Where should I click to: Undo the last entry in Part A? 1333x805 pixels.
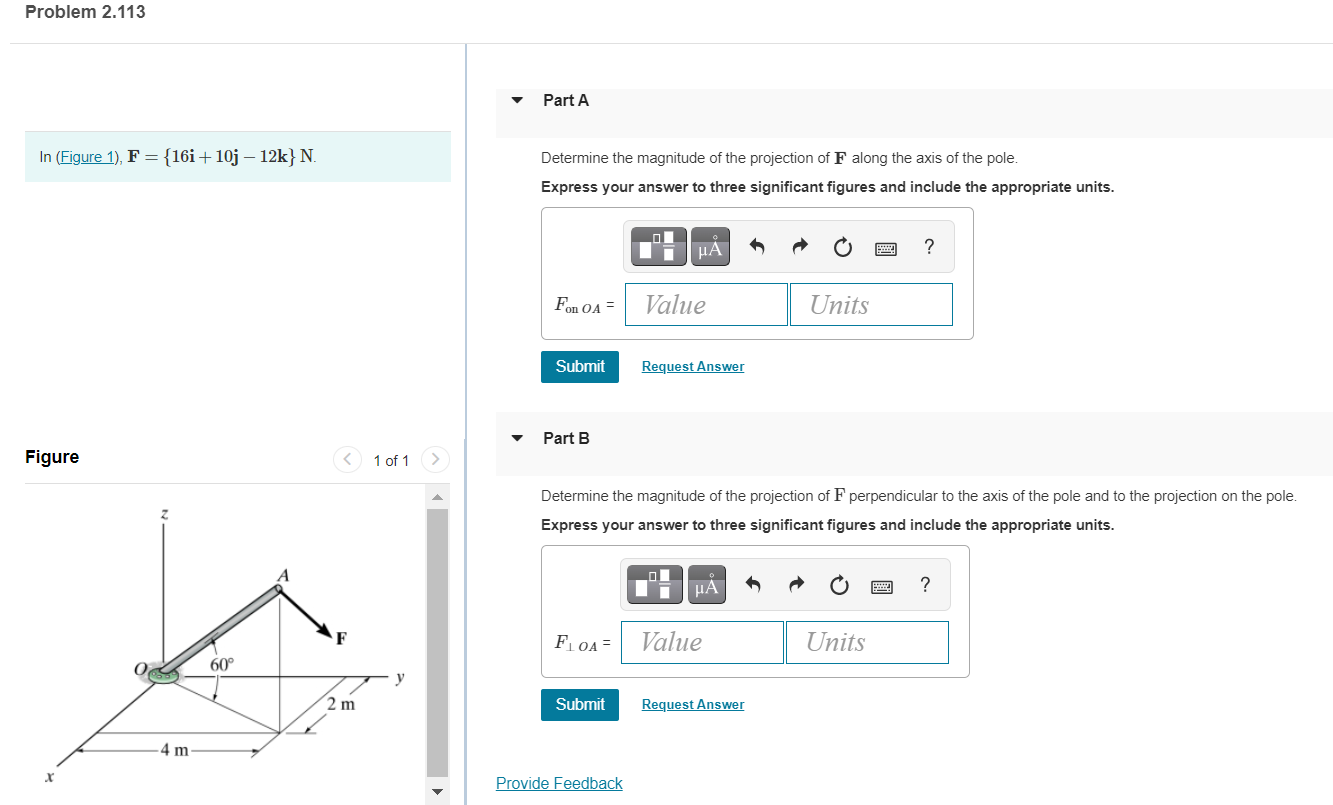[757, 247]
